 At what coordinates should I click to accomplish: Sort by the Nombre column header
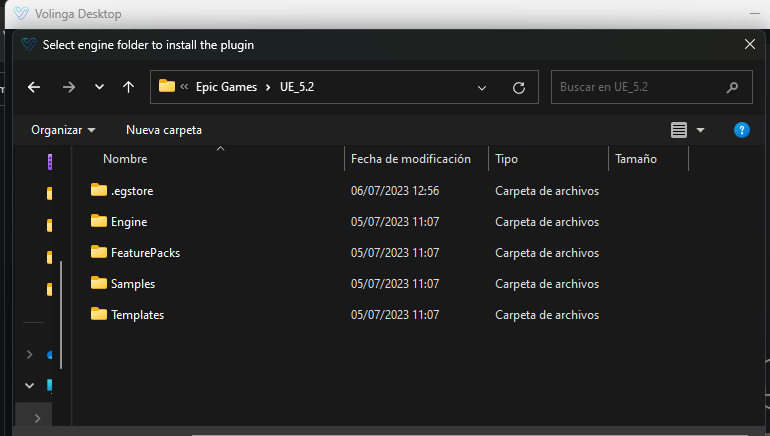tap(125, 159)
